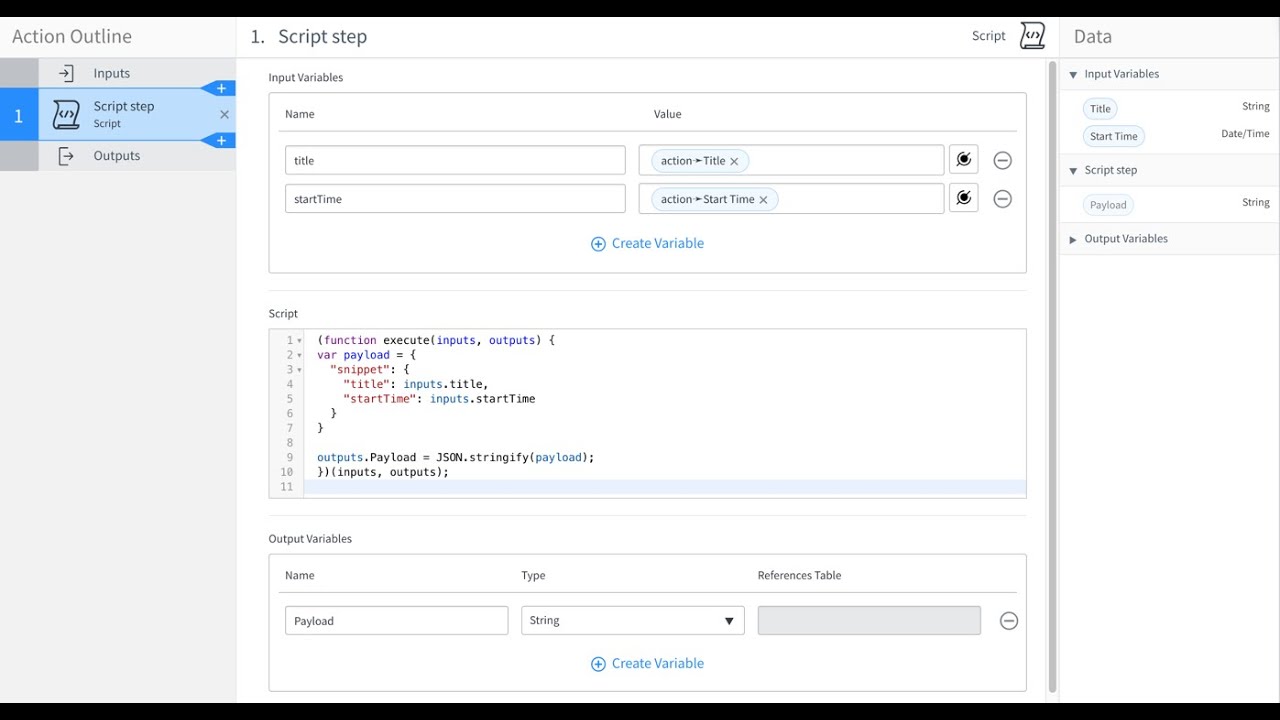Click the Start Time data pill
The image size is (1280, 720).
point(1113,136)
